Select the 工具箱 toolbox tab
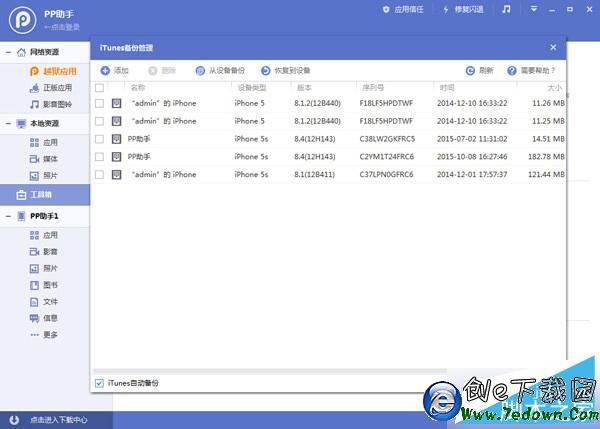 coord(45,195)
